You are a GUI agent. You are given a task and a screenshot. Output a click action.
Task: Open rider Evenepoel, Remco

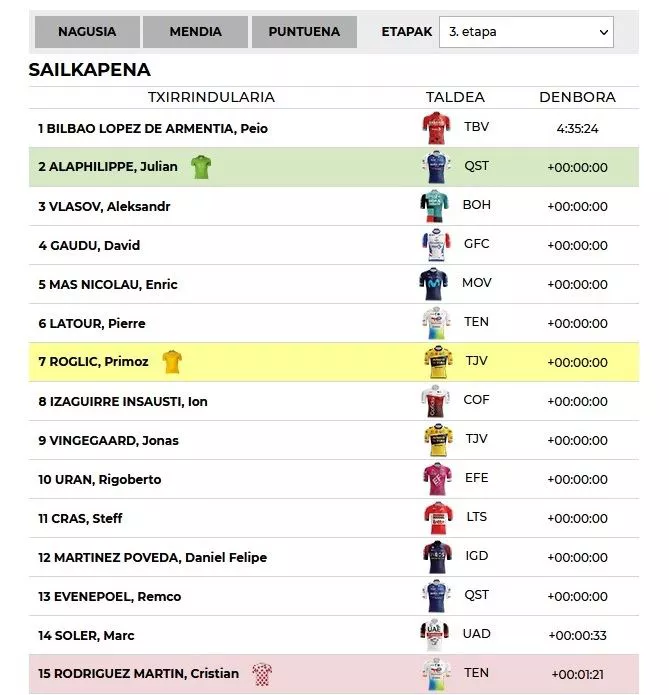(110, 597)
